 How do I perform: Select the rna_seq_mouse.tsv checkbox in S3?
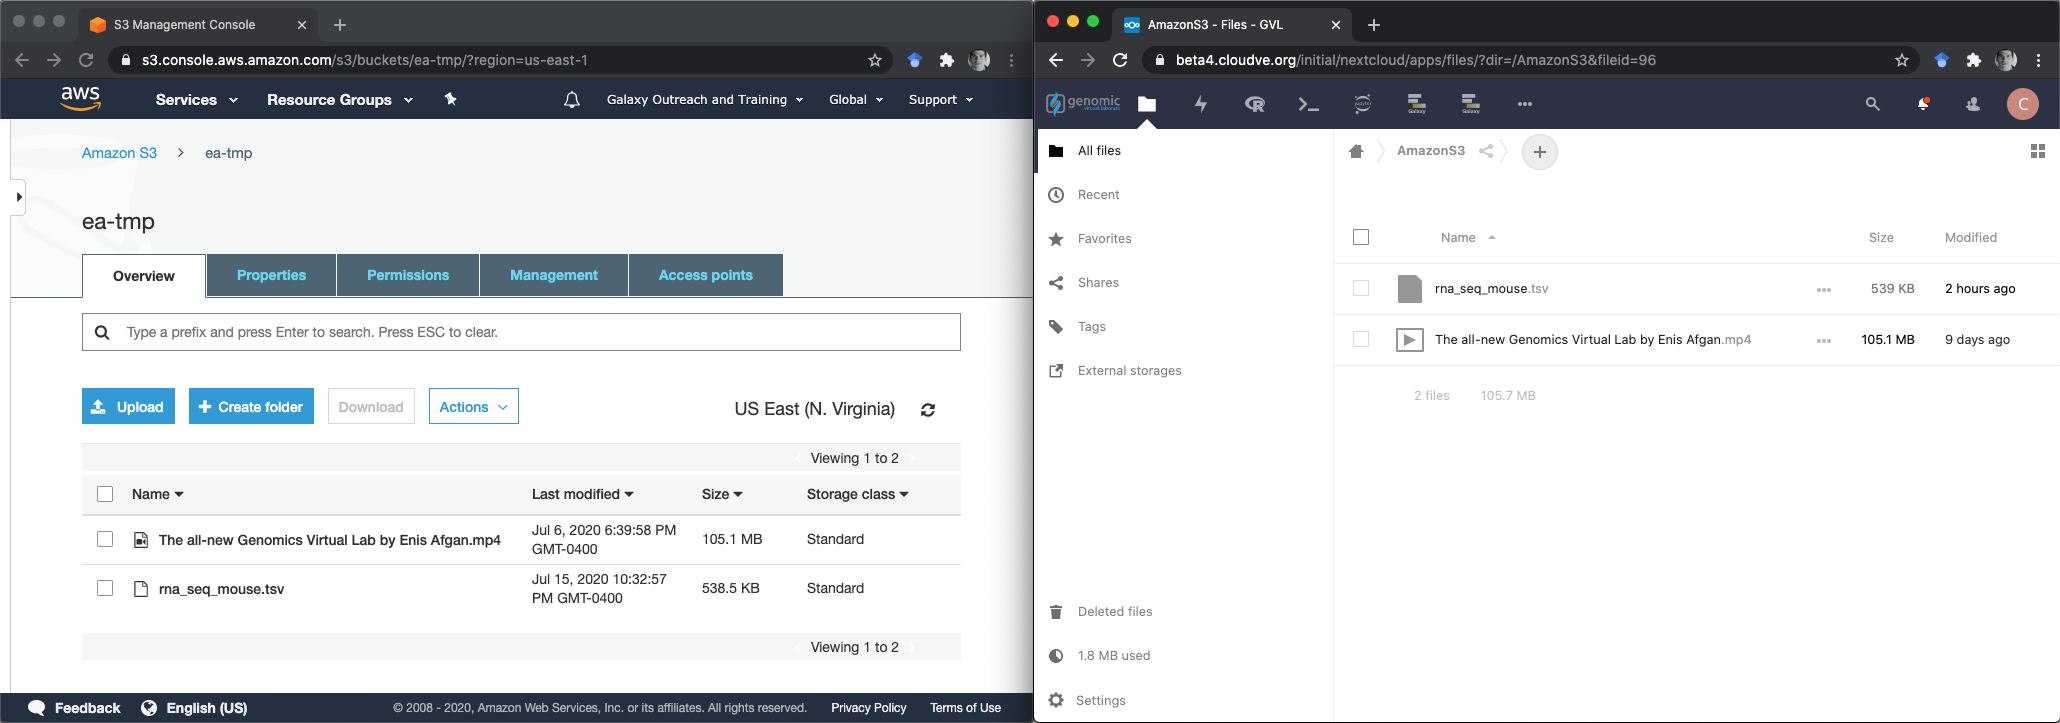[x=105, y=588]
